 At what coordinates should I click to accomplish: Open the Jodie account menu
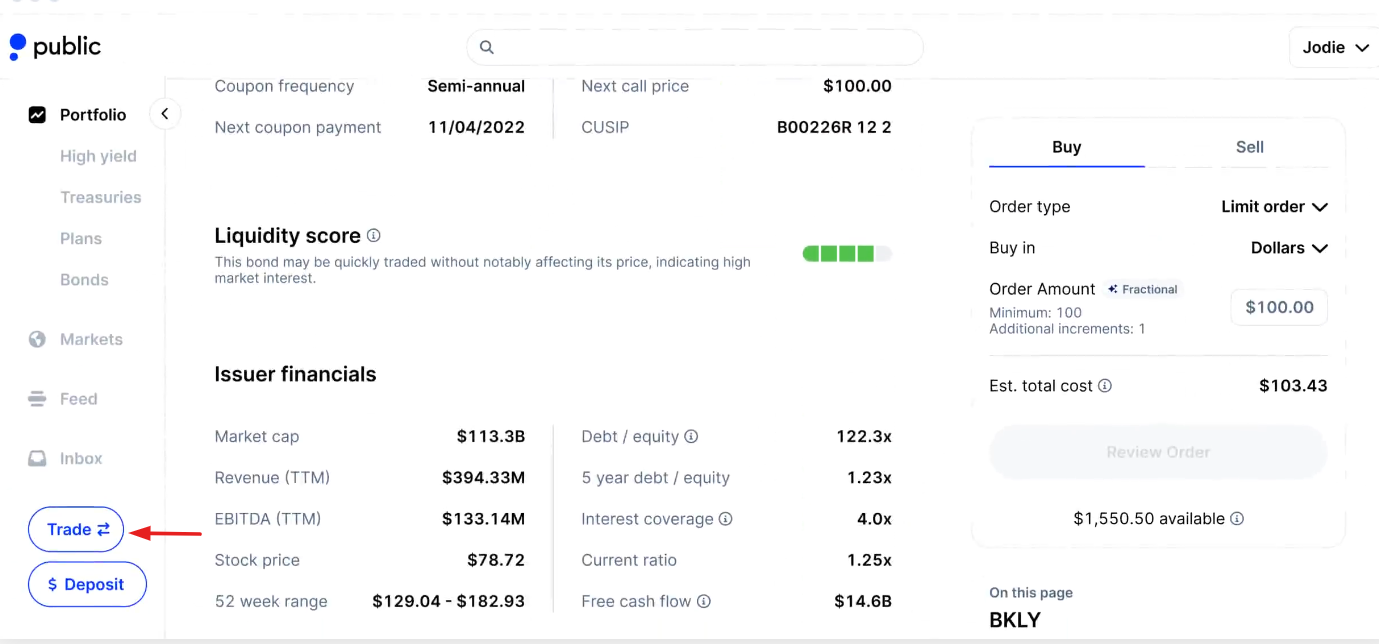coord(1335,48)
